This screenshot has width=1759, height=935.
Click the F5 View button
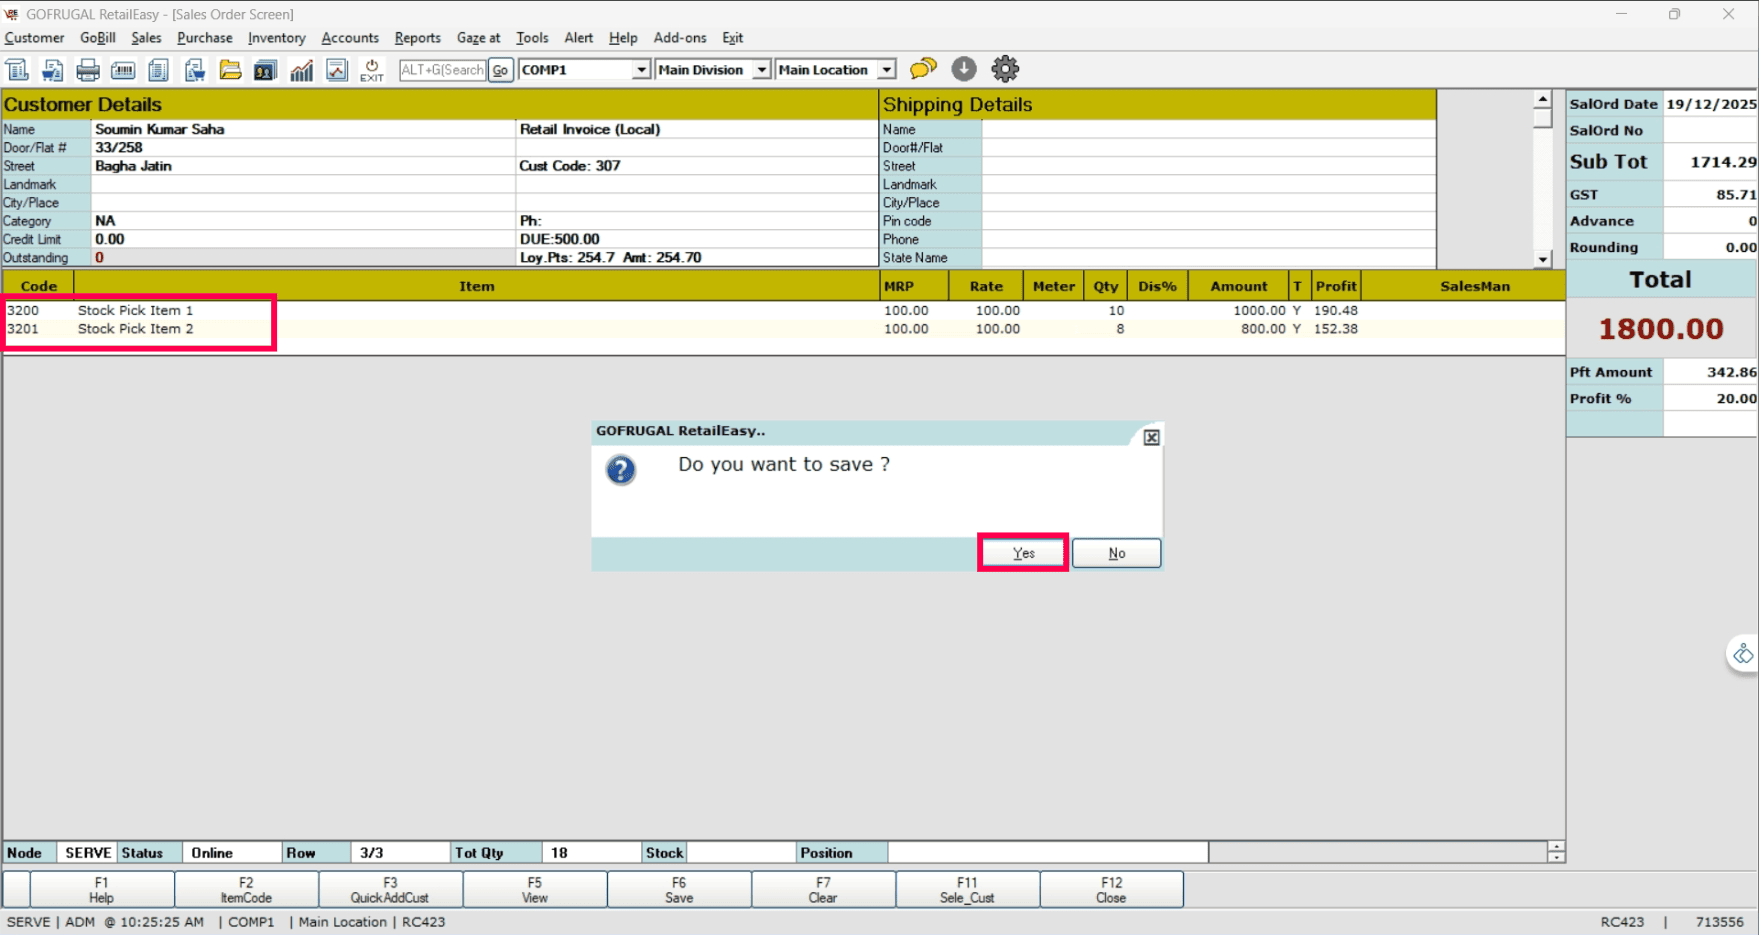tap(535, 890)
